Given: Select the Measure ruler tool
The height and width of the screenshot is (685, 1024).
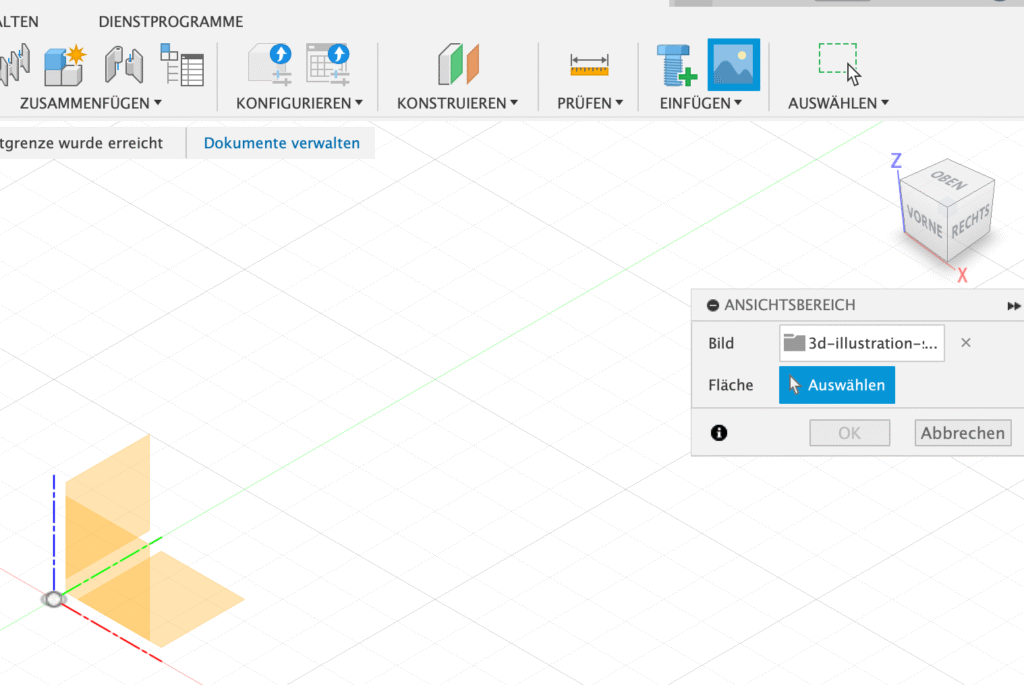Looking at the screenshot, I should pos(589,65).
